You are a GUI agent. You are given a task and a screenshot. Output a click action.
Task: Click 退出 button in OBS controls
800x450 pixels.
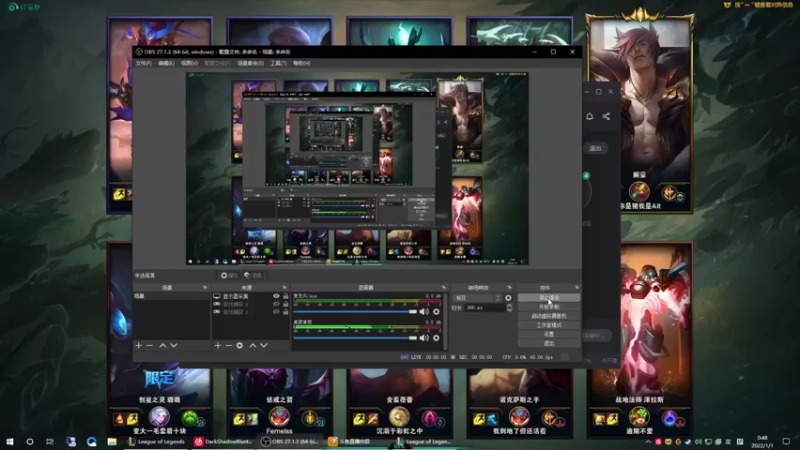[x=549, y=343]
